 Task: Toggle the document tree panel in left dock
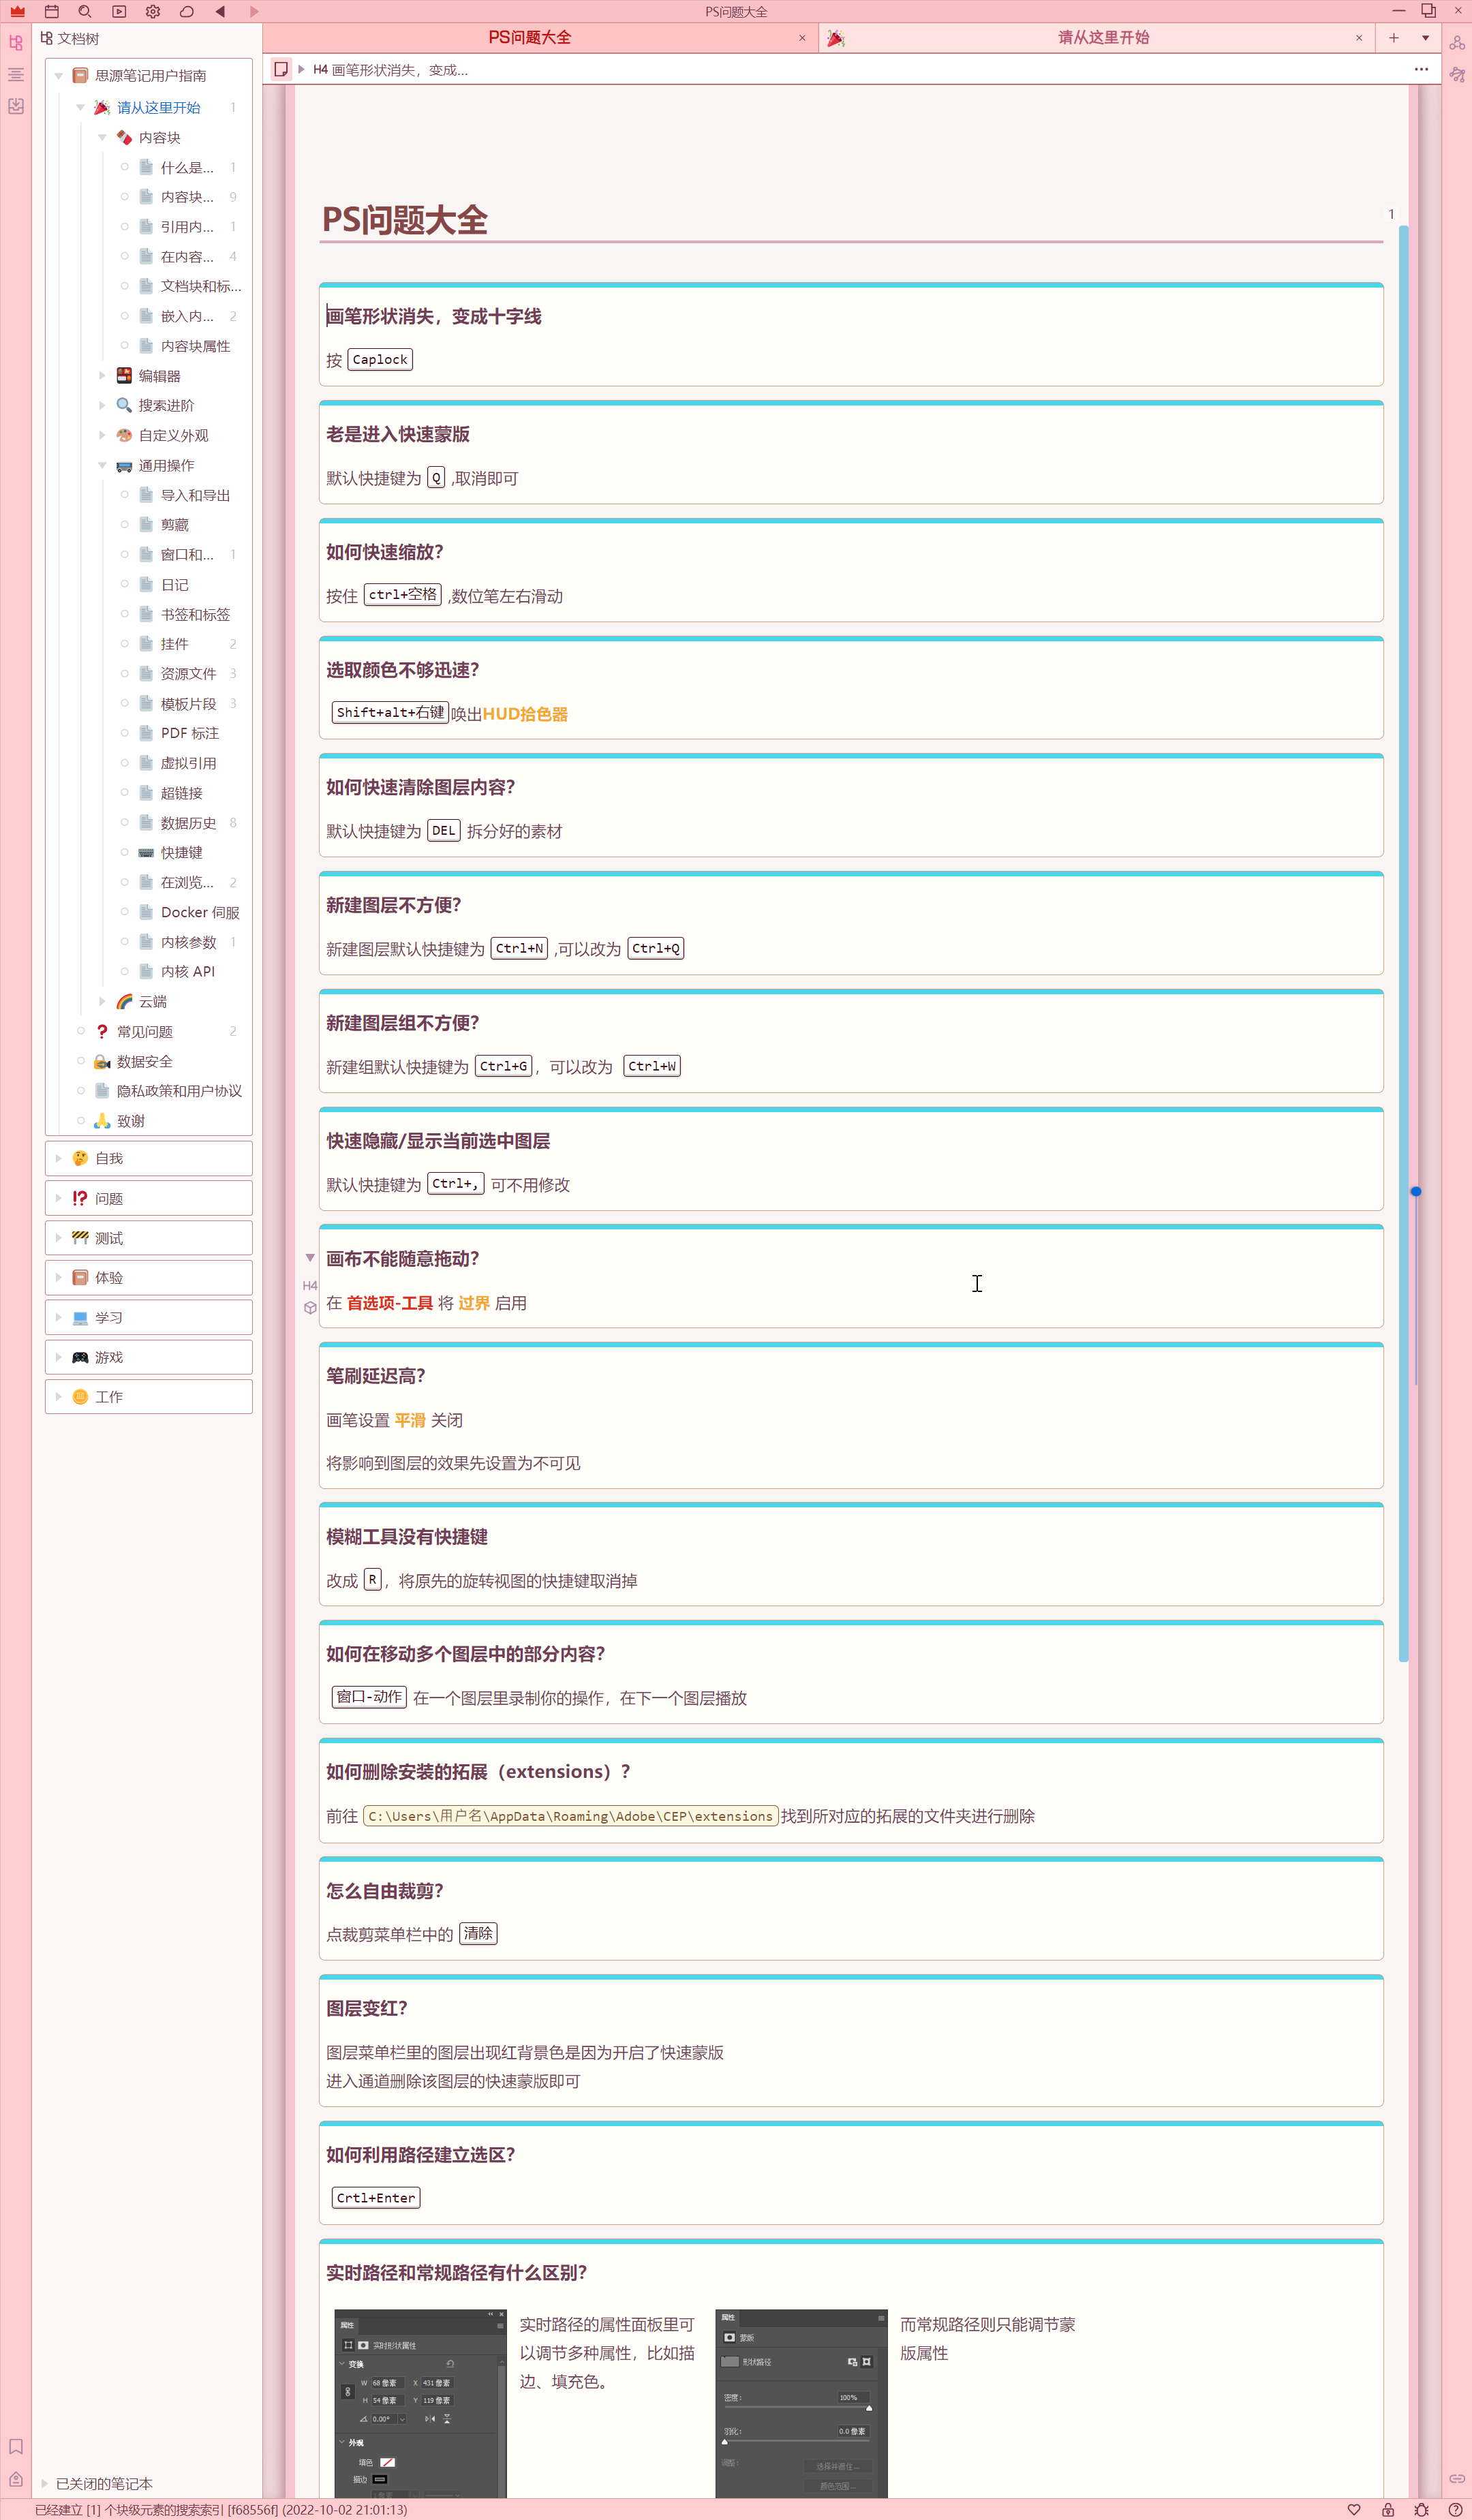[x=16, y=43]
